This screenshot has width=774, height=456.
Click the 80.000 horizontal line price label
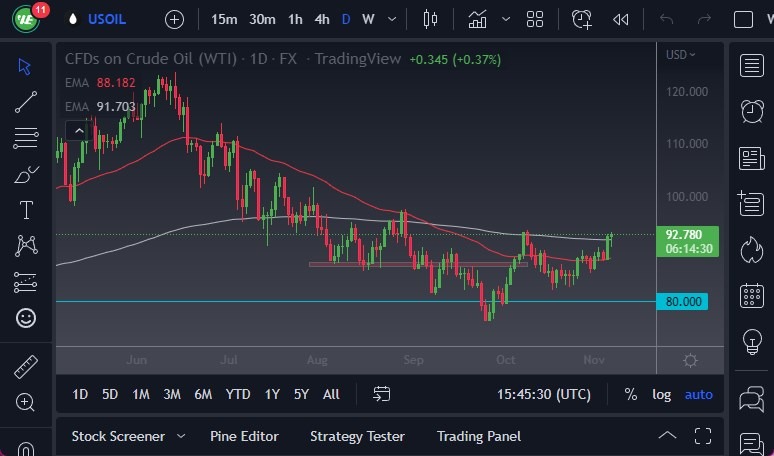click(682, 301)
